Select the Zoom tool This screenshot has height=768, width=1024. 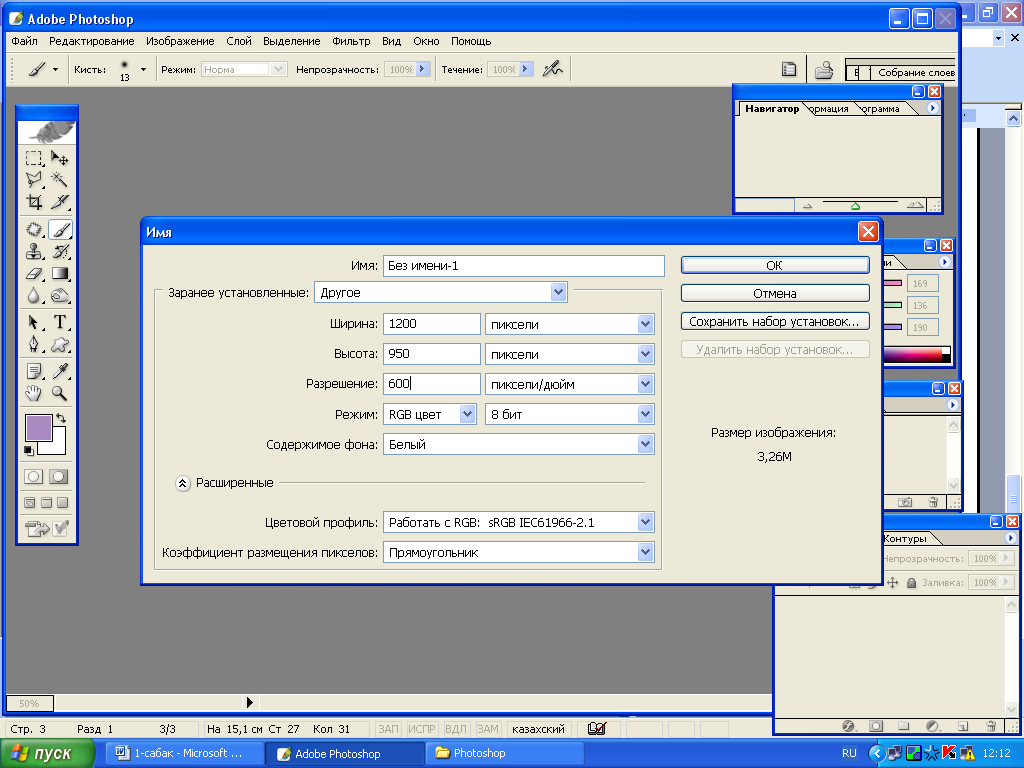coord(59,393)
